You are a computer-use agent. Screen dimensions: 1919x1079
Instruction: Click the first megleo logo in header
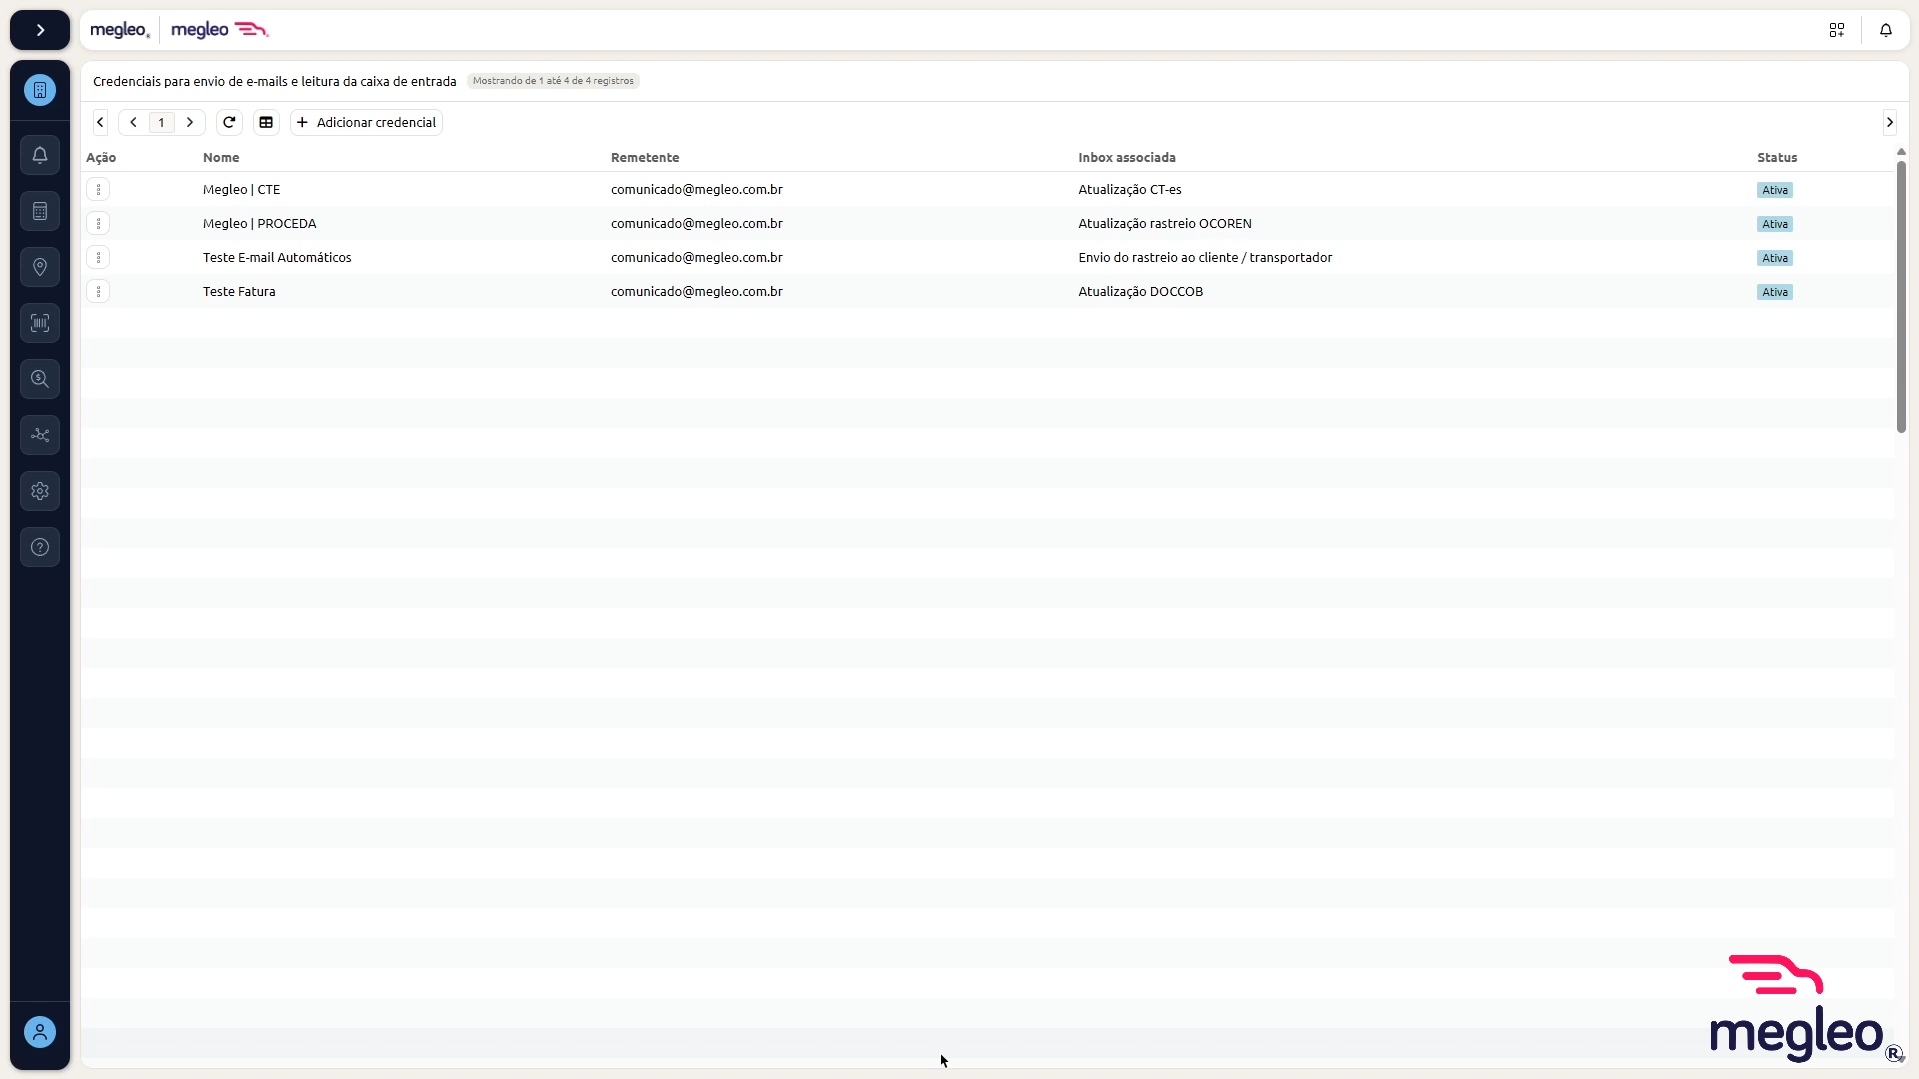(120, 30)
